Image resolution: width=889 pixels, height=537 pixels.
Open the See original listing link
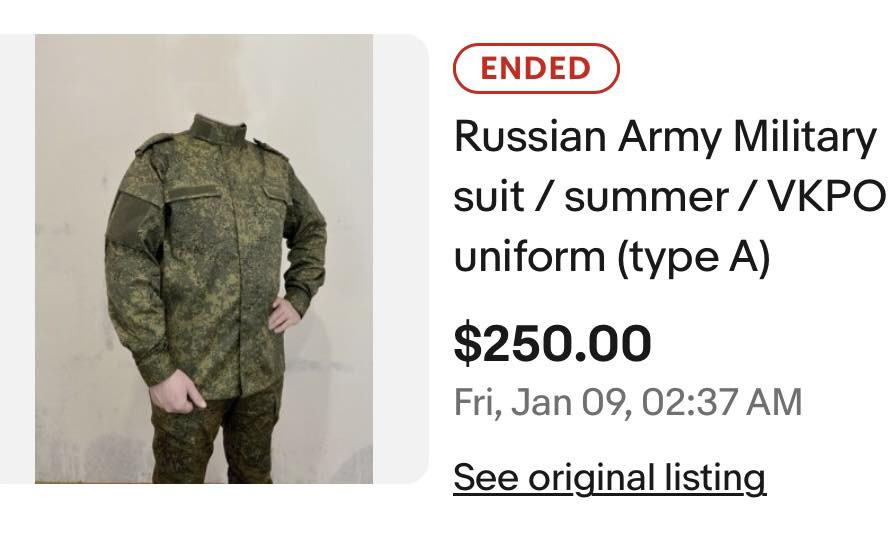pos(609,477)
